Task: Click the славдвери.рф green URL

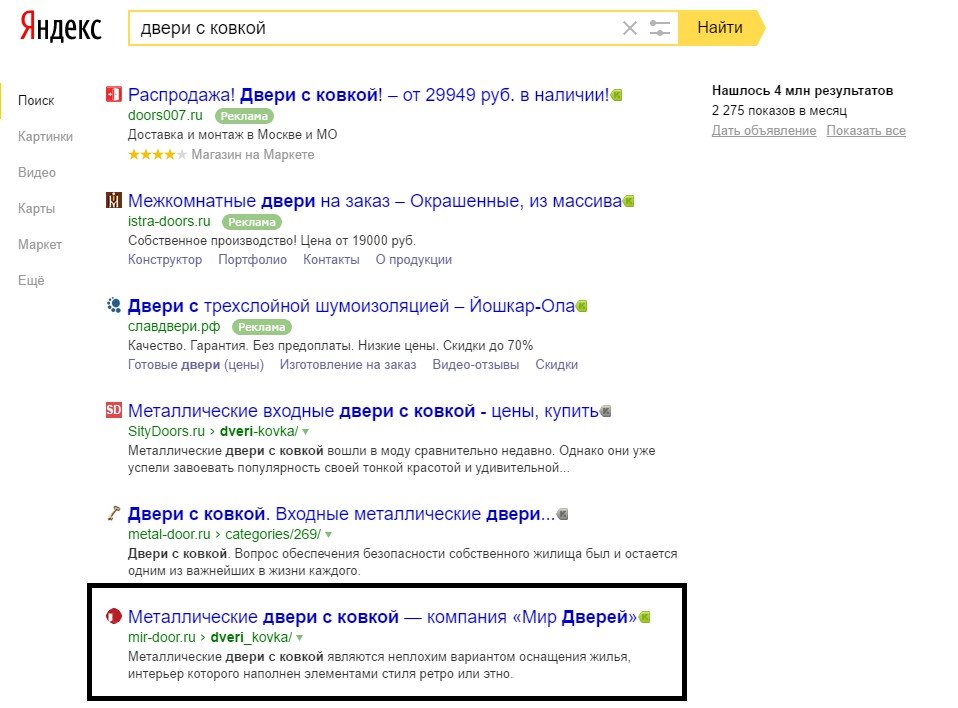Action: (x=174, y=326)
